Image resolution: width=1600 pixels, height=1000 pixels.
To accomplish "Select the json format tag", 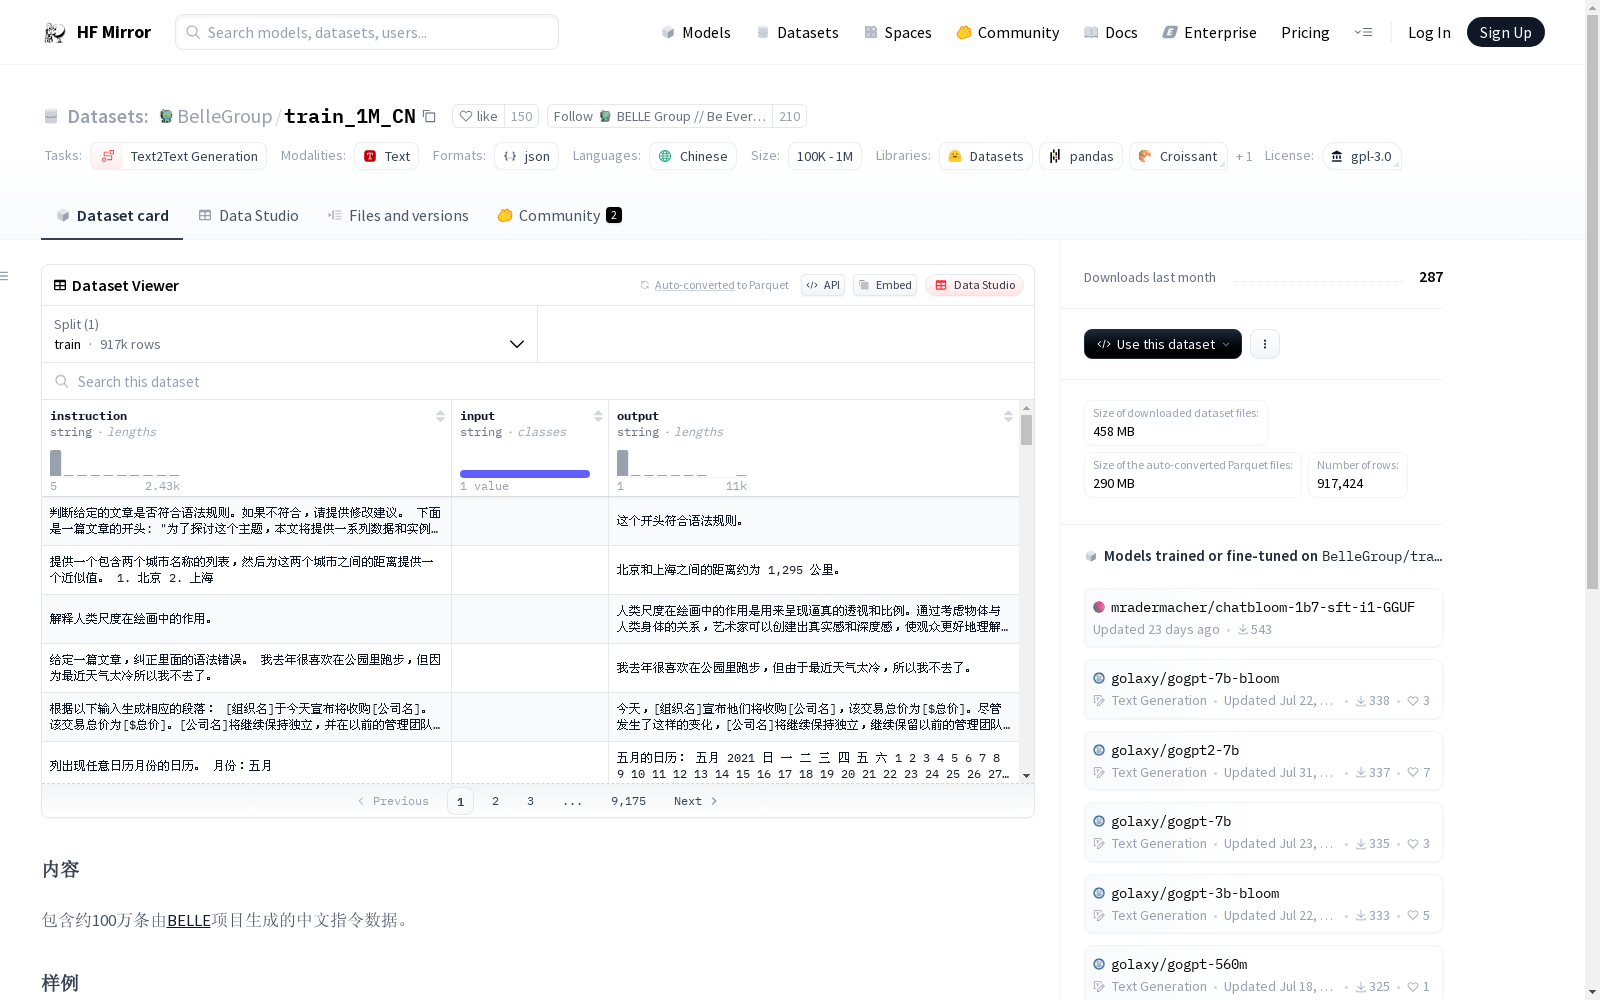I will pyautogui.click(x=526, y=156).
